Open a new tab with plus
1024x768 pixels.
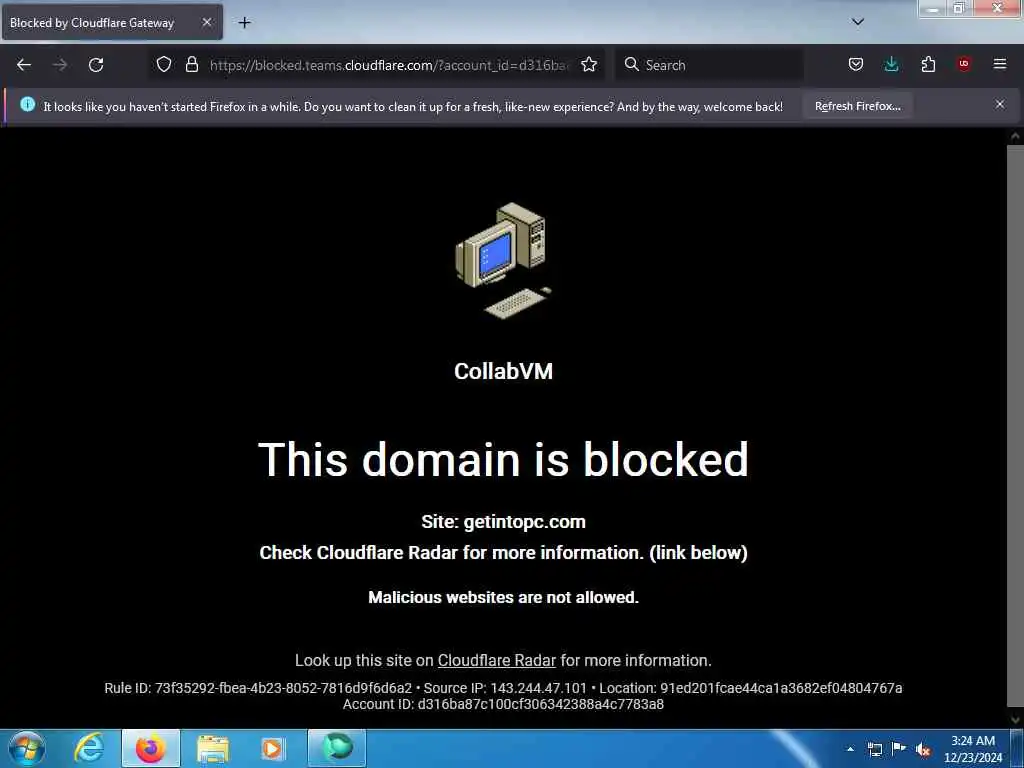(x=244, y=23)
